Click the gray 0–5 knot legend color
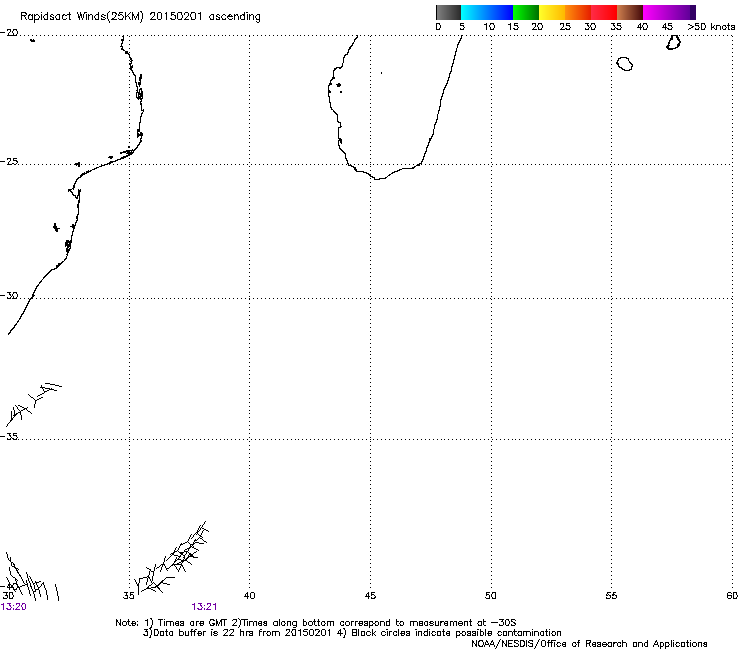Image resolution: width=740 pixels, height=650 pixels. tap(448, 12)
